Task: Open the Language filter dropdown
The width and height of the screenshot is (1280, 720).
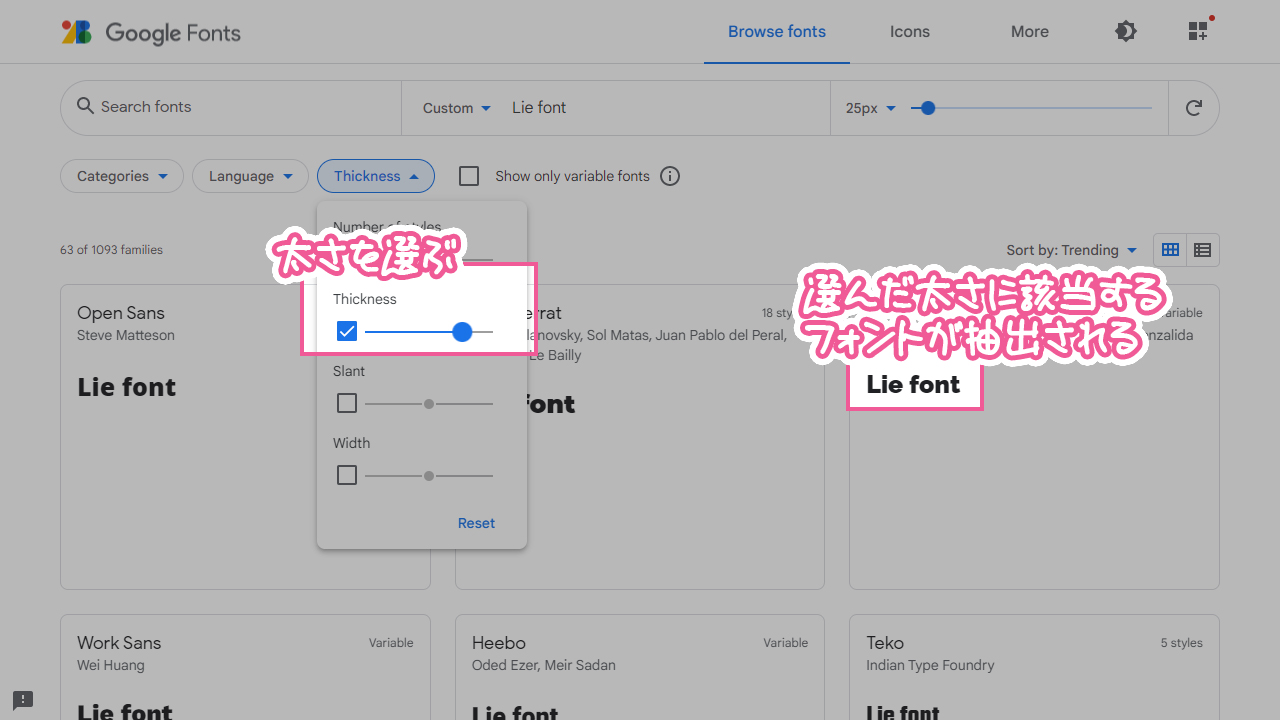Action: click(x=250, y=176)
